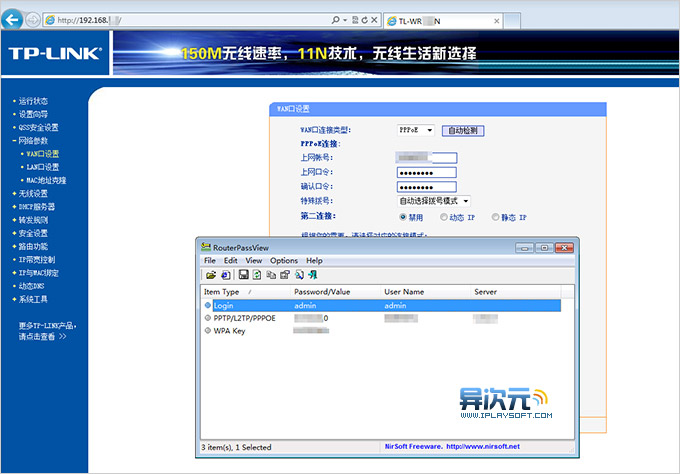The image size is (680, 474).
Task: Click the 上网账号 input field
Action: pos(426,158)
